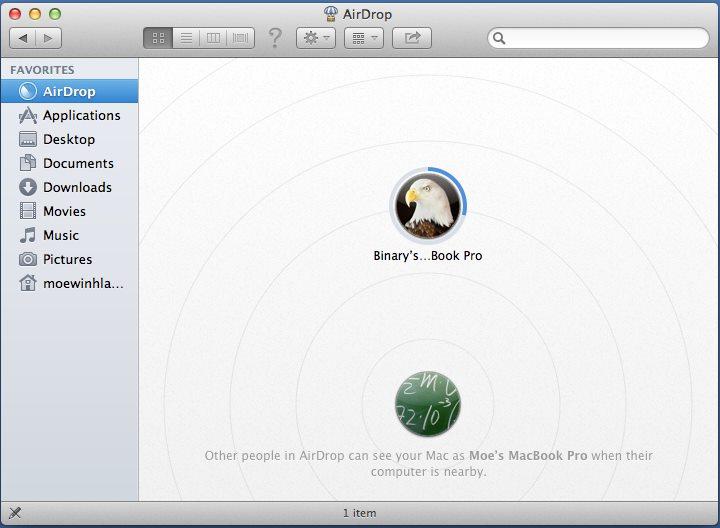Select AirDrop in the sidebar
This screenshot has width=720, height=528.
69,91
